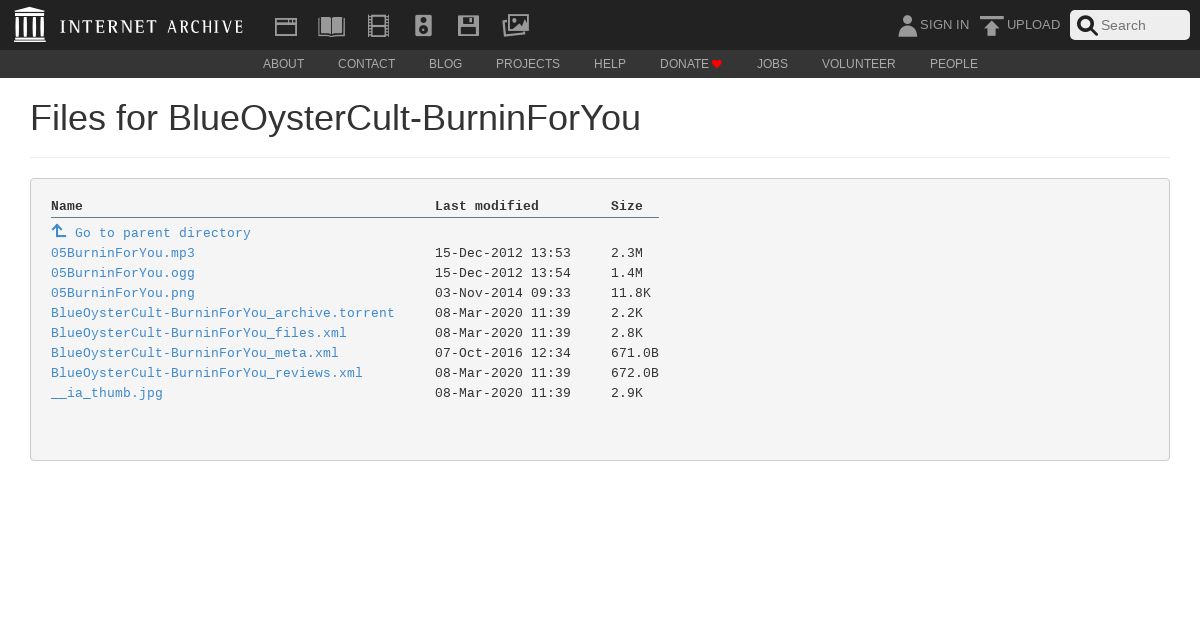1200x630 pixels.
Task: Select date 07-Oct-2016 12:34
Action: pyautogui.click(x=503, y=353)
